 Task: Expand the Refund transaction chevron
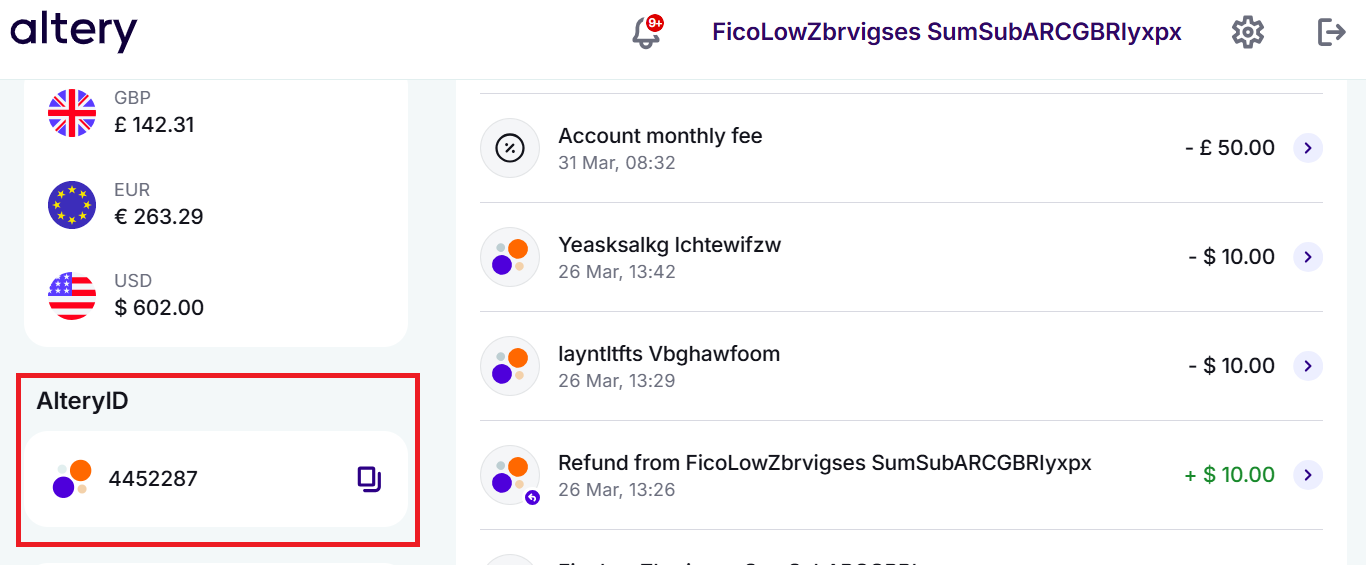[1308, 475]
